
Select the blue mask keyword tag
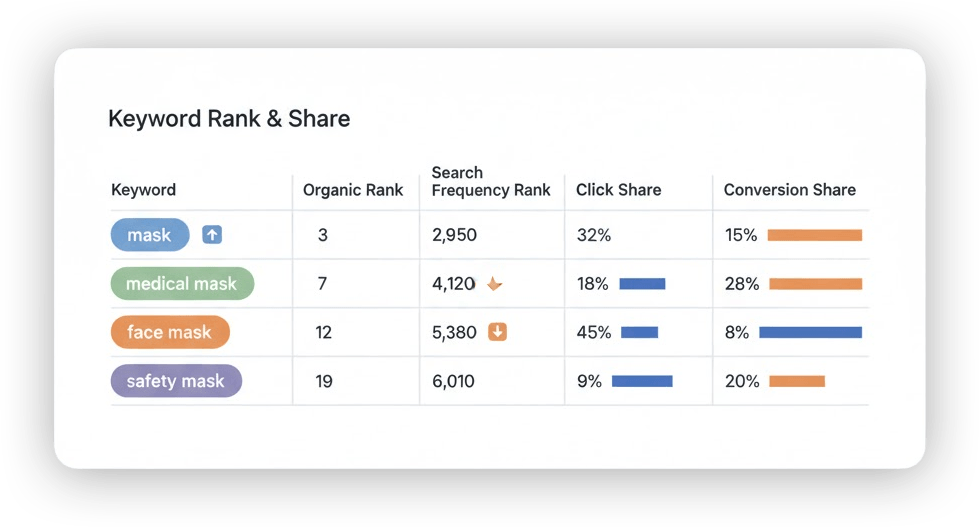(x=149, y=235)
